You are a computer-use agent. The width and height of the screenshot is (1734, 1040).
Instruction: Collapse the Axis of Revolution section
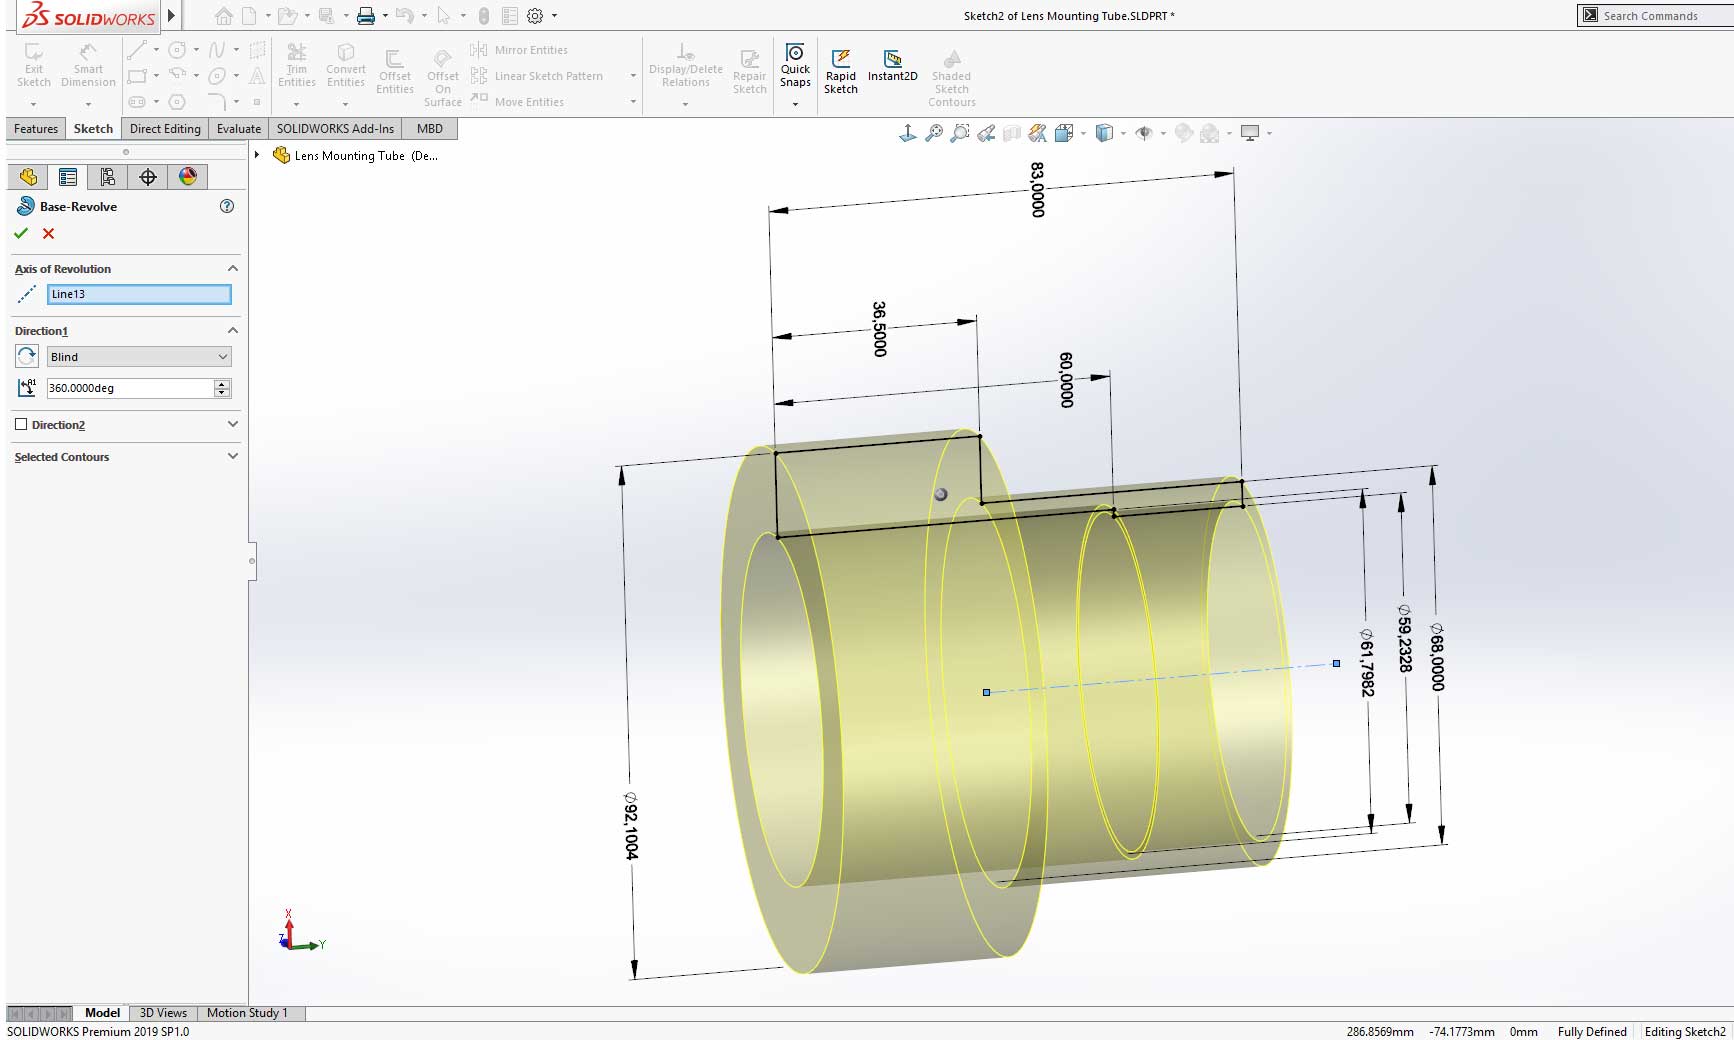coord(233,268)
